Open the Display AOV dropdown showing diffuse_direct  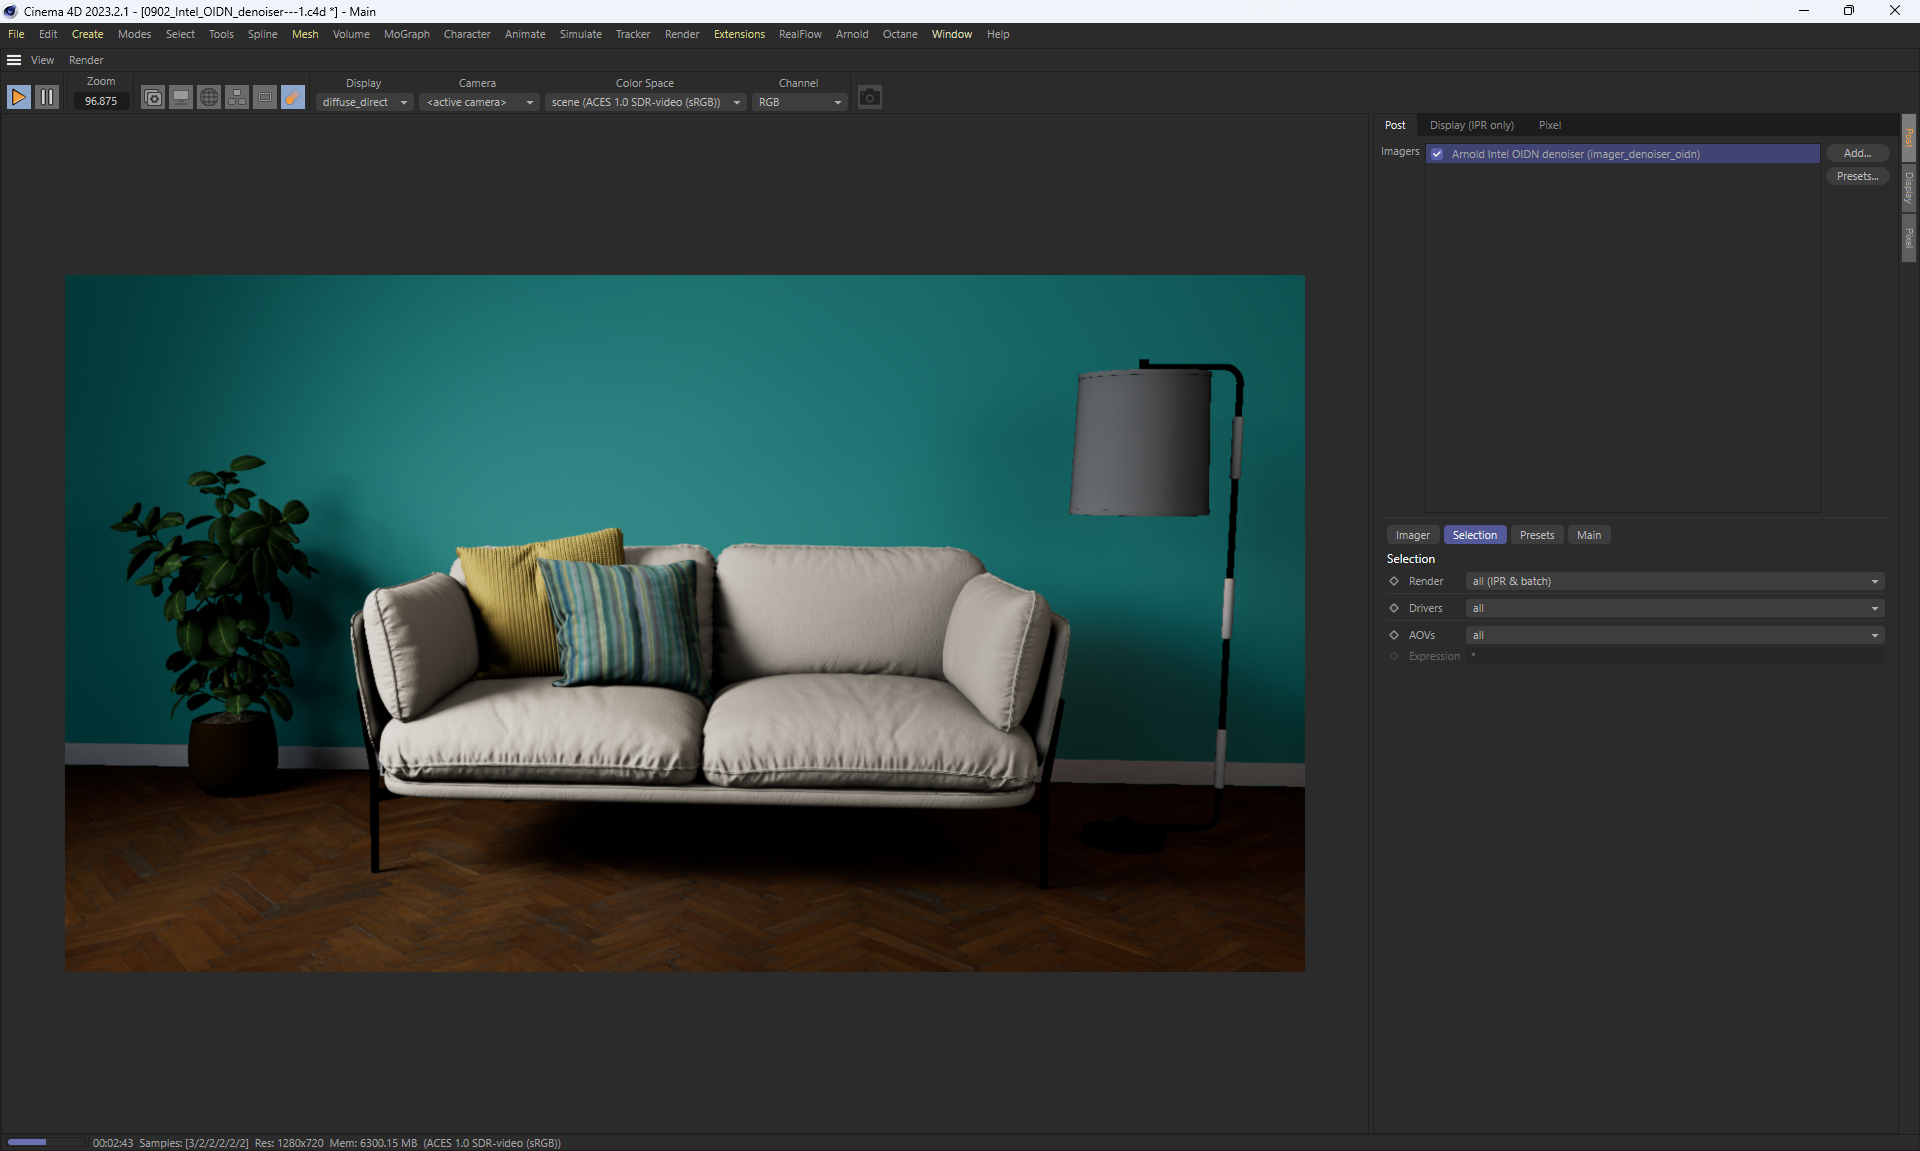tap(365, 102)
